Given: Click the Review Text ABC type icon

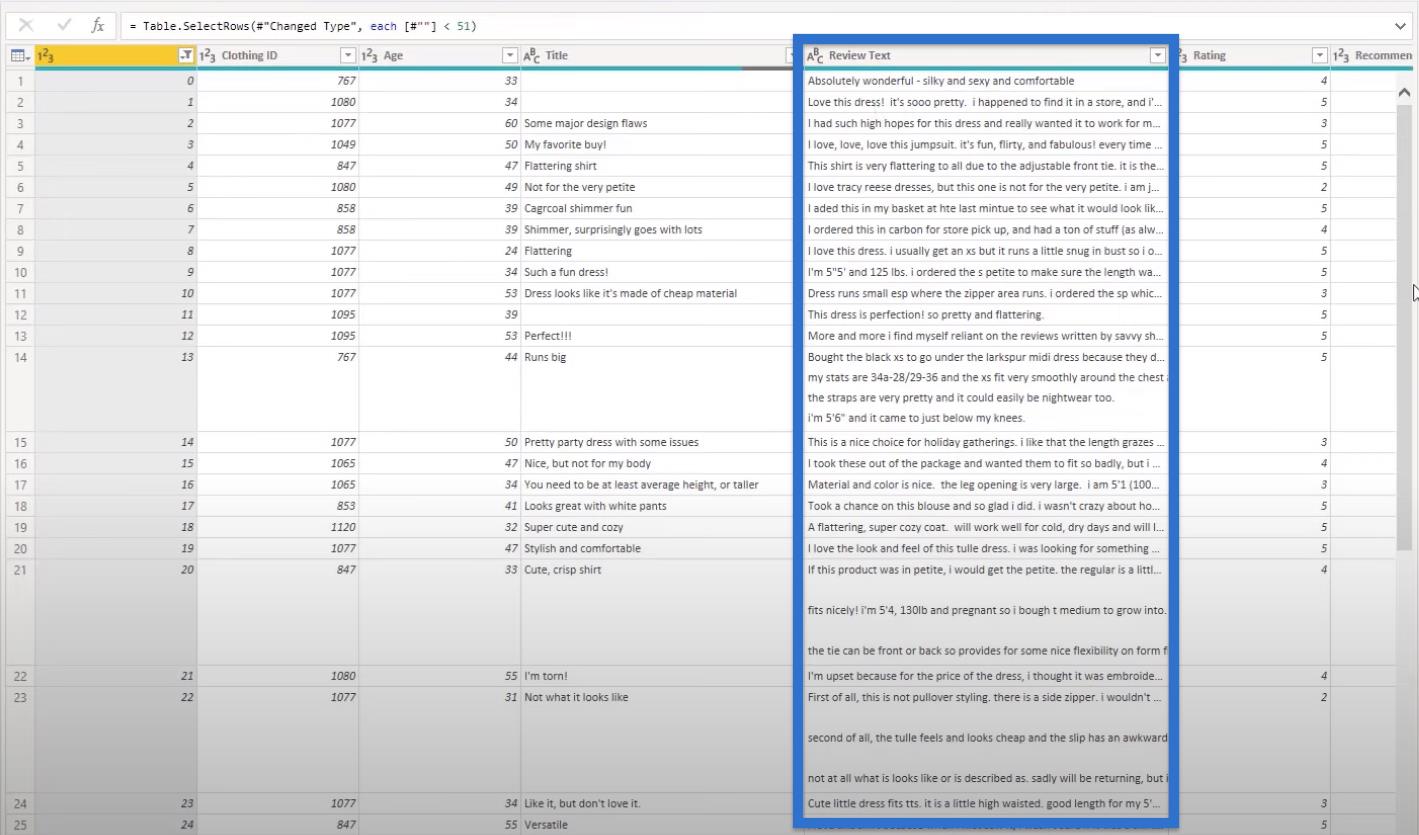Looking at the screenshot, I should pos(815,56).
